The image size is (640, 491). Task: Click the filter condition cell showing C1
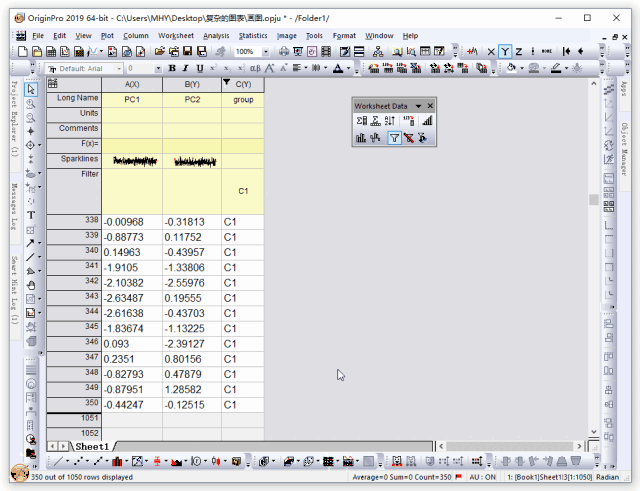tap(243, 191)
